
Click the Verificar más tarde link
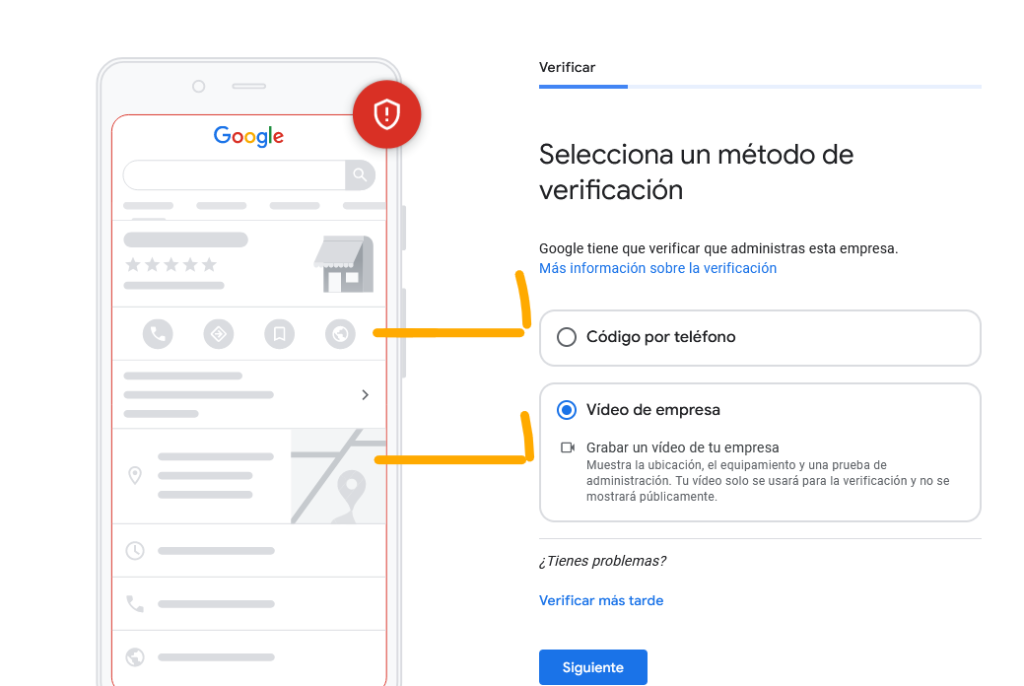coord(601,600)
